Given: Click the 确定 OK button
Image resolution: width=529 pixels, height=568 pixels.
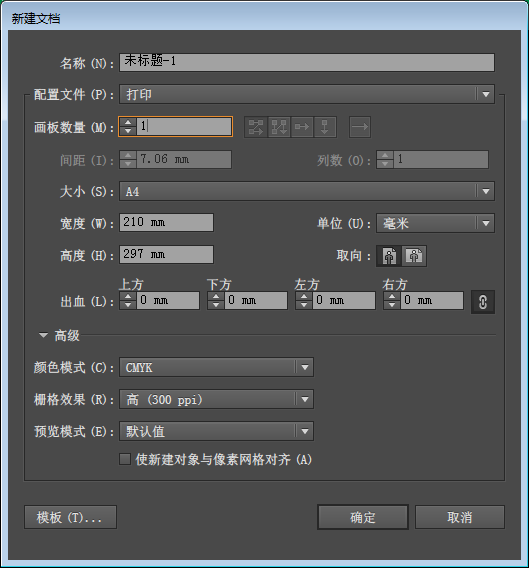Looking at the screenshot, I should pos(363,517).
